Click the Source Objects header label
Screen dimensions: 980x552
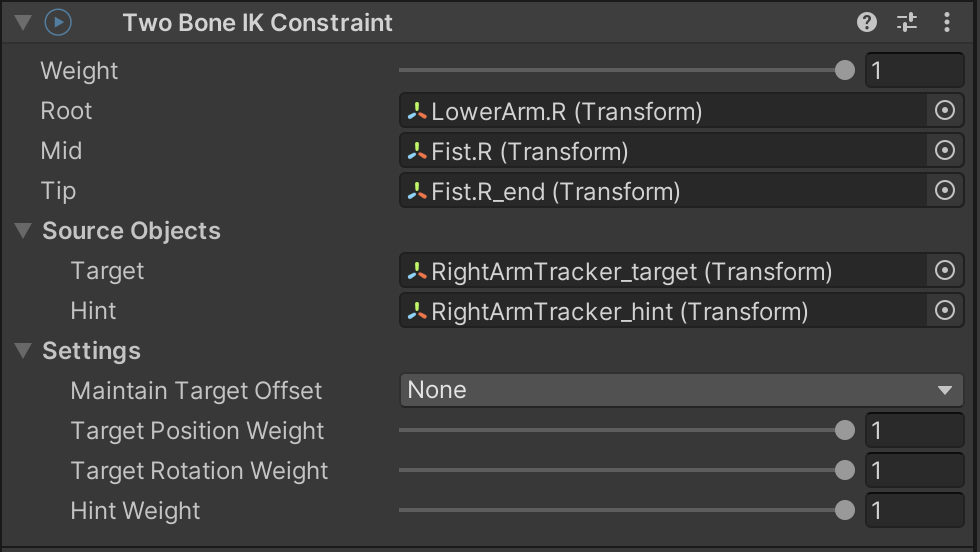point(131,231)
